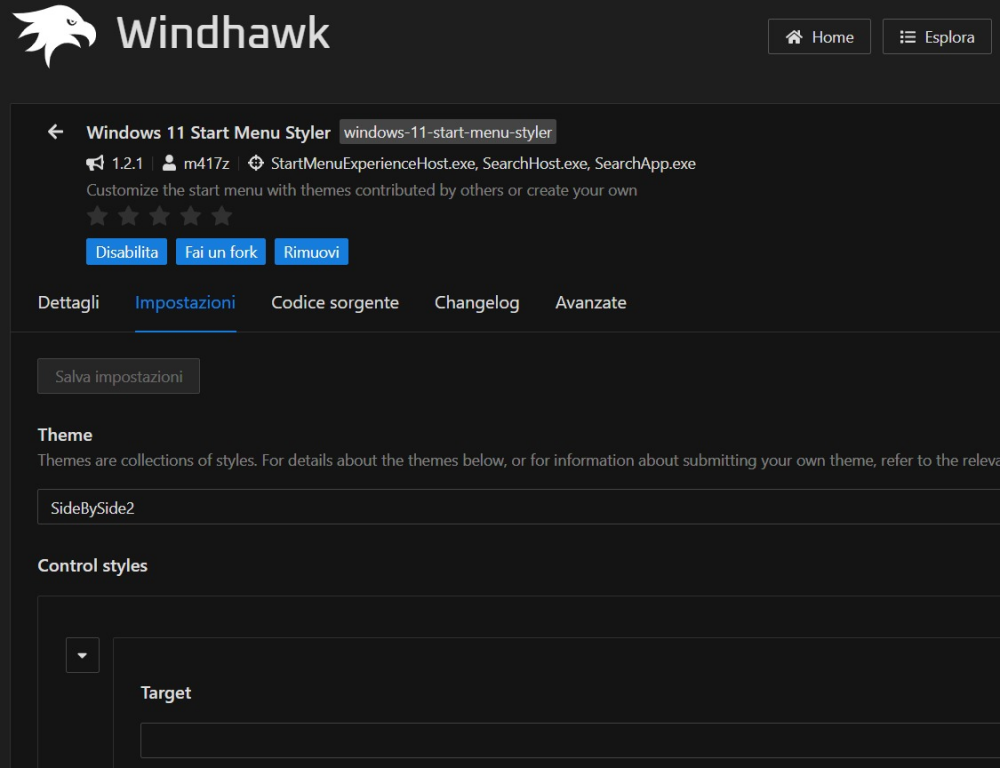The width and height of the screenshot is (1000, 768).
Task: Rate the mod five stars
Action: pyautogui.click(x=222, y=216)
